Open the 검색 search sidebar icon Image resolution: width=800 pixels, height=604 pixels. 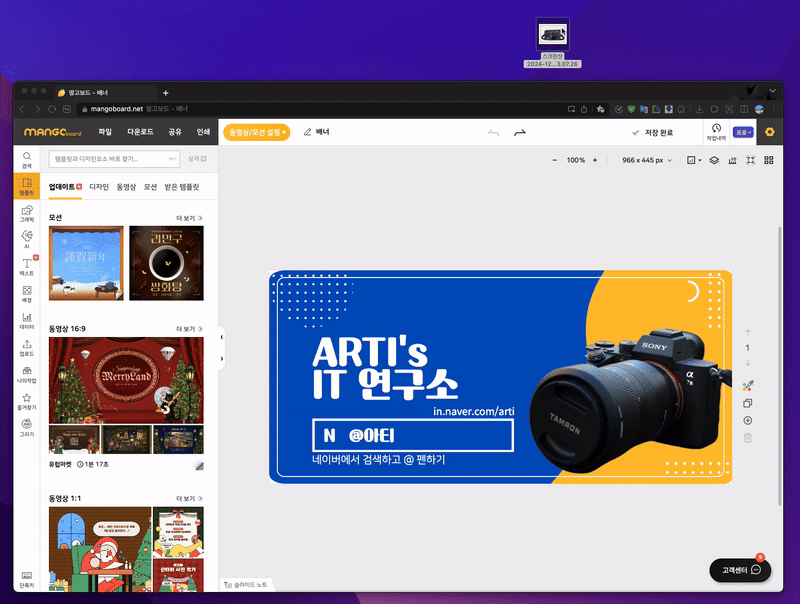pos(27,159)
